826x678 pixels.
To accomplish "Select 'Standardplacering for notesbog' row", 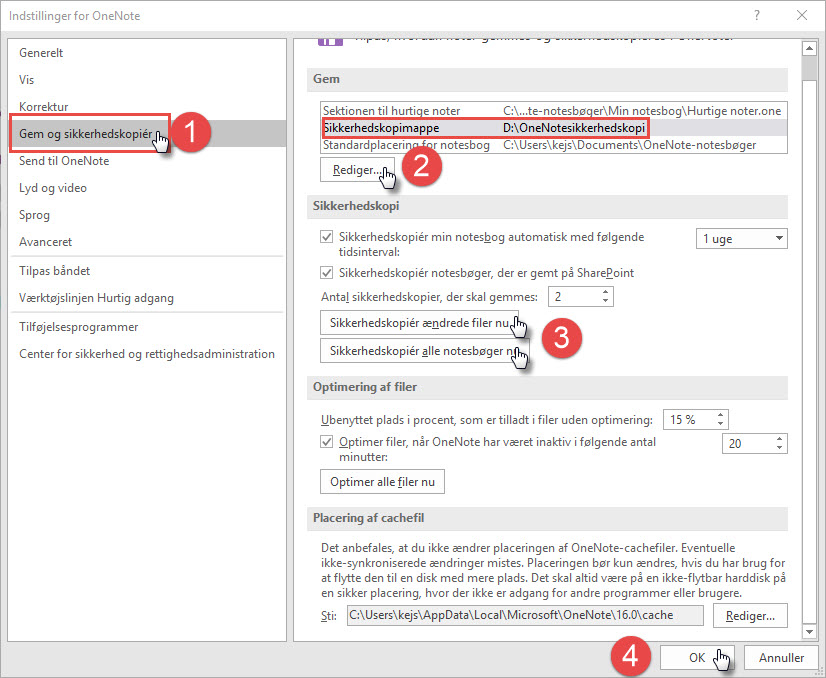I will tap(554, 145).
